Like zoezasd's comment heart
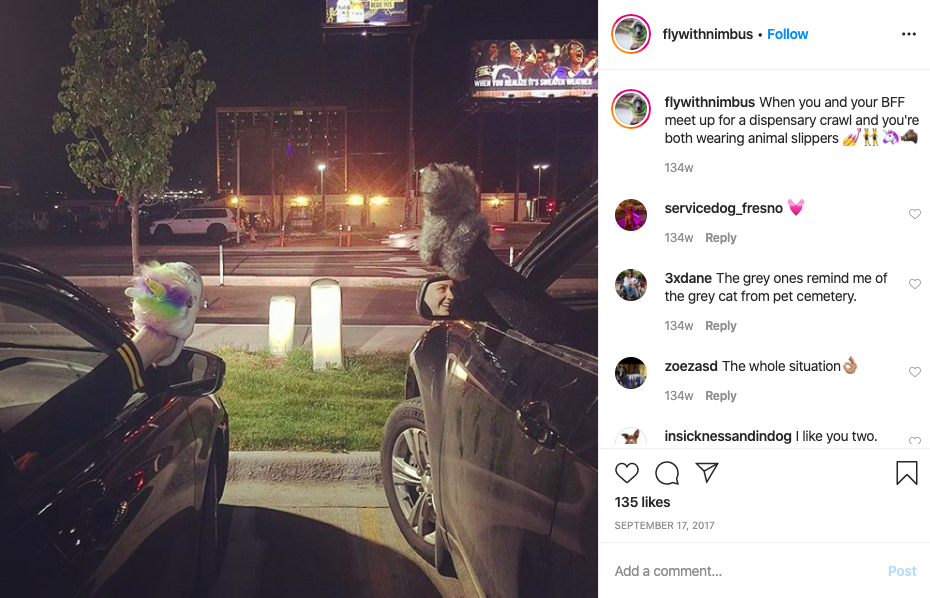 [x=915, y=371]
